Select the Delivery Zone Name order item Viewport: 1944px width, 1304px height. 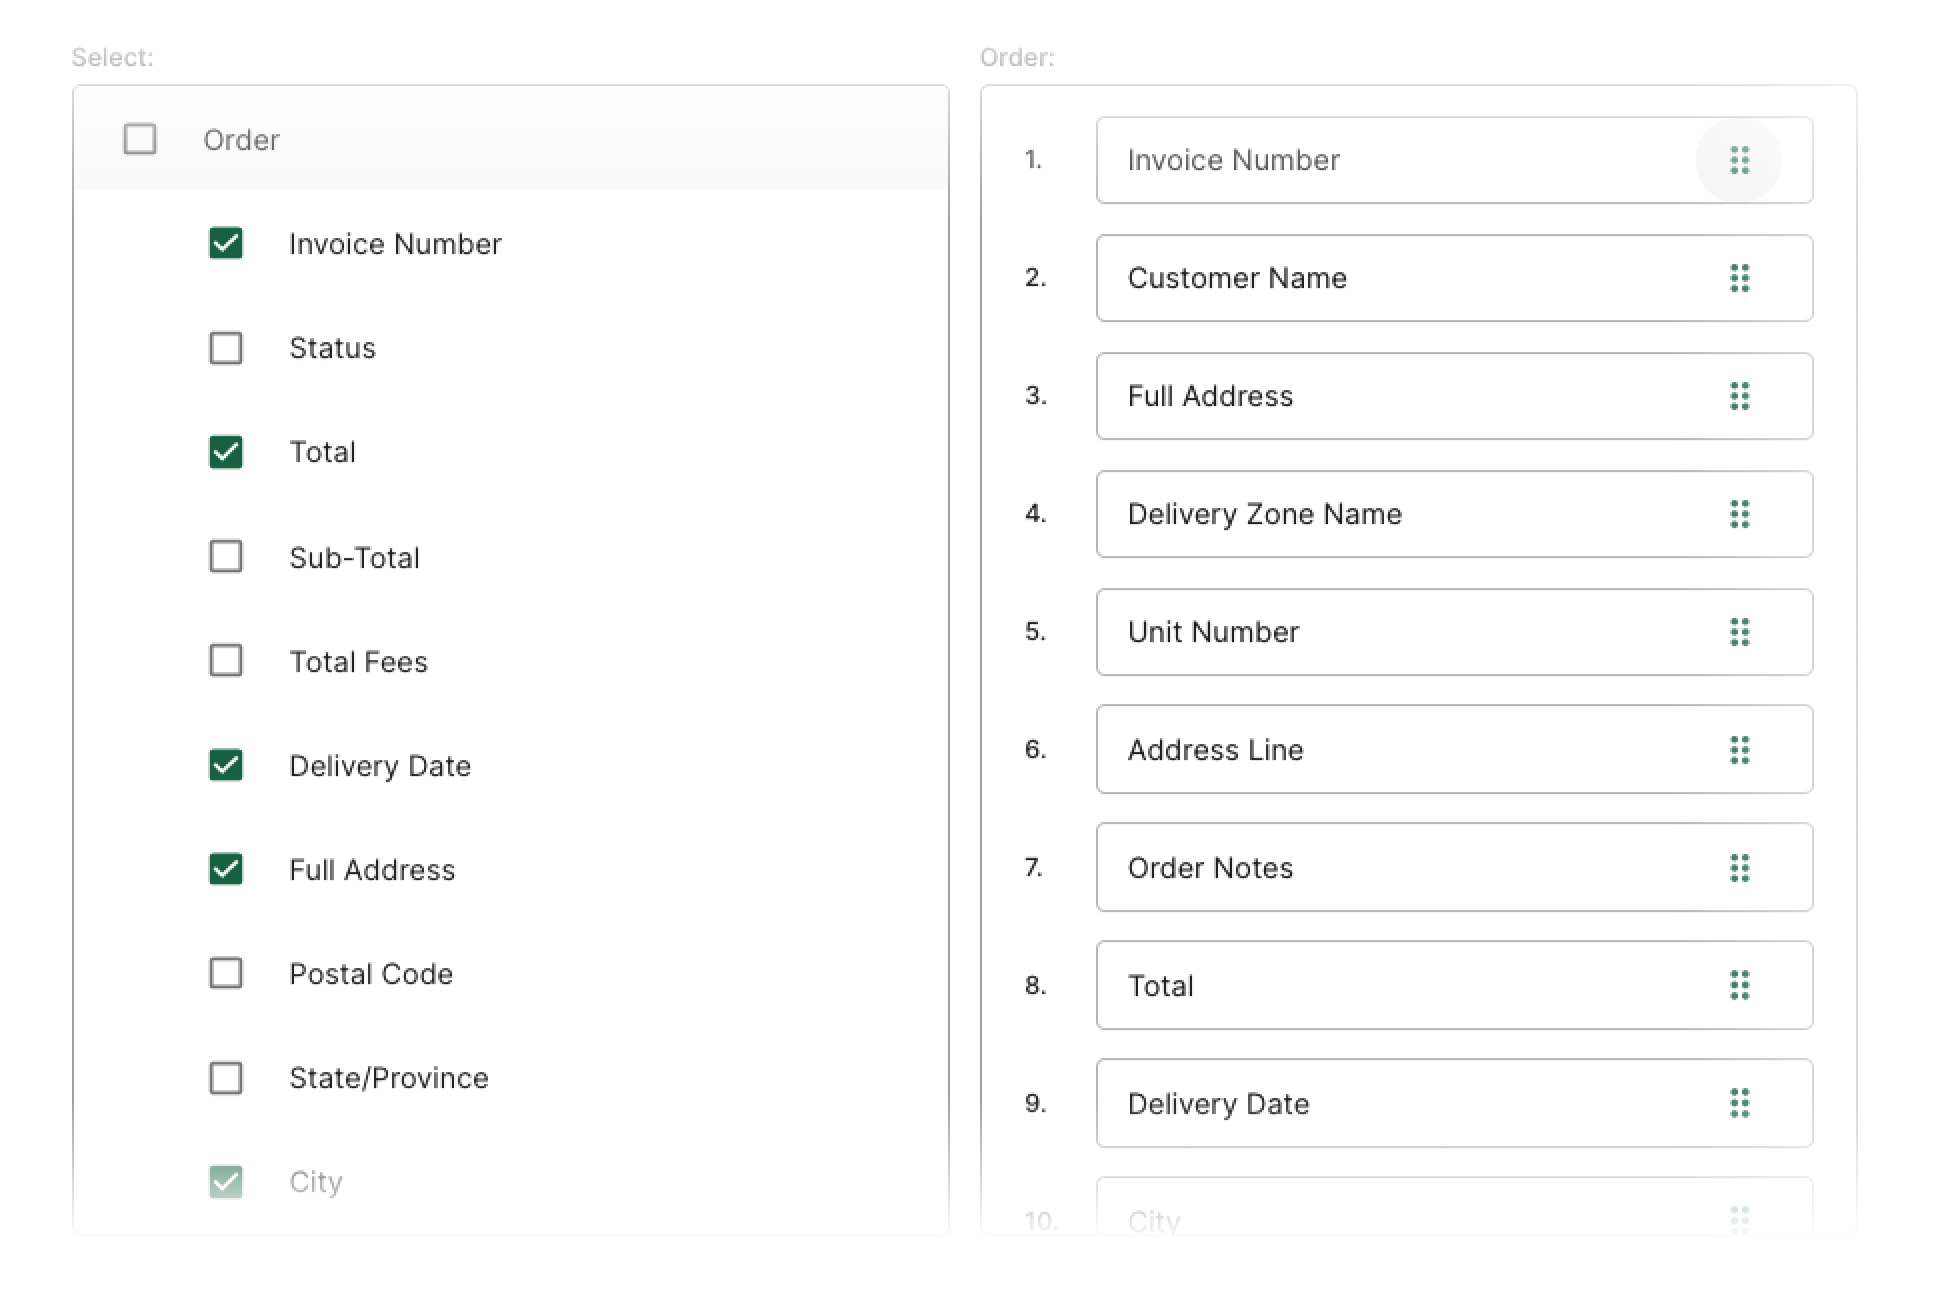coord(1454,514)
